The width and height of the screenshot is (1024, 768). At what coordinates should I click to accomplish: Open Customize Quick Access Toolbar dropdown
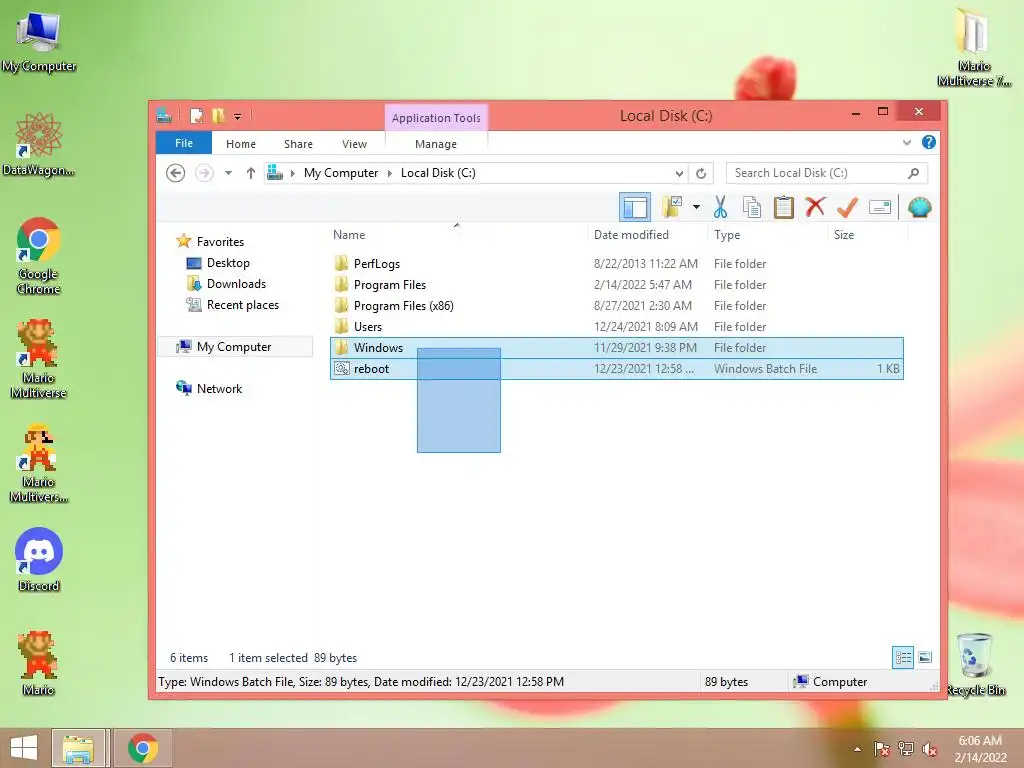238,117
